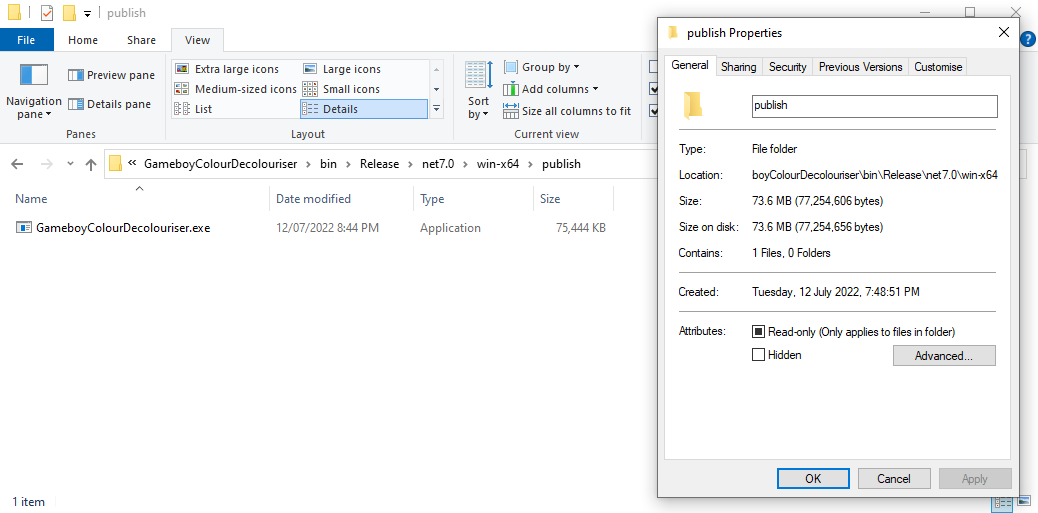Click the file date 12/07/2022 8:44 PM

(x=327, y=228)
